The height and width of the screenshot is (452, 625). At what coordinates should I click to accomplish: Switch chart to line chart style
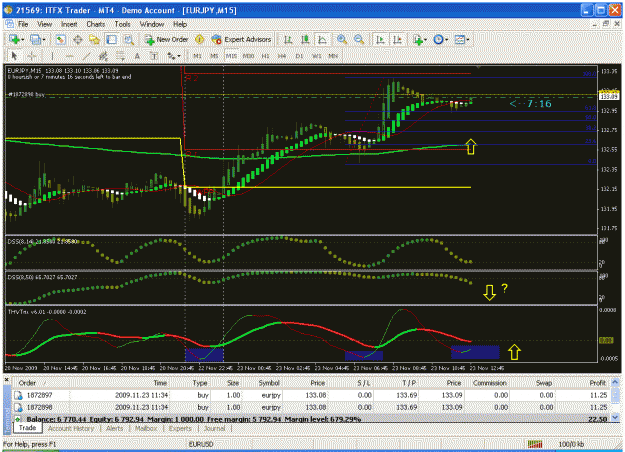[x=322, y=39]
